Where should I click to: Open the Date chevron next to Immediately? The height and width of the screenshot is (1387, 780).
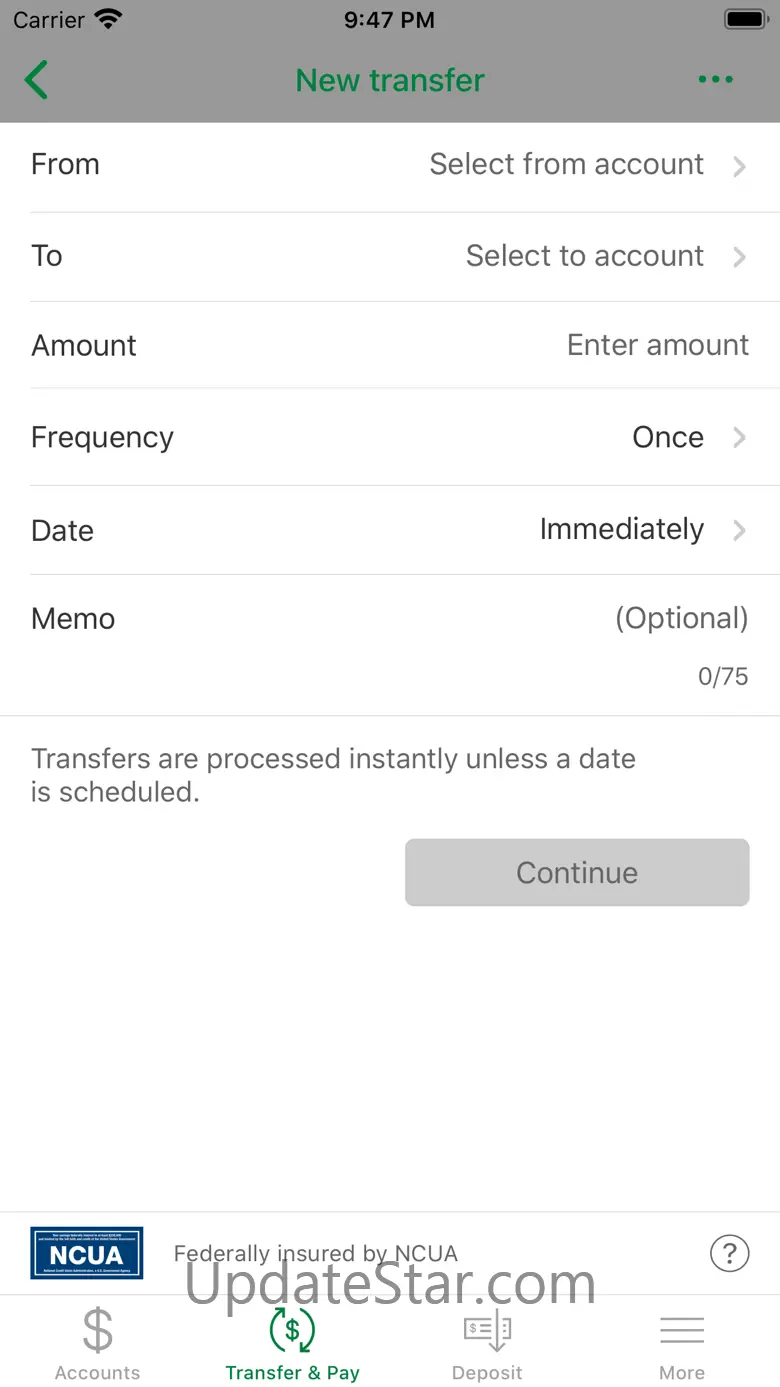tap(739, 530)
